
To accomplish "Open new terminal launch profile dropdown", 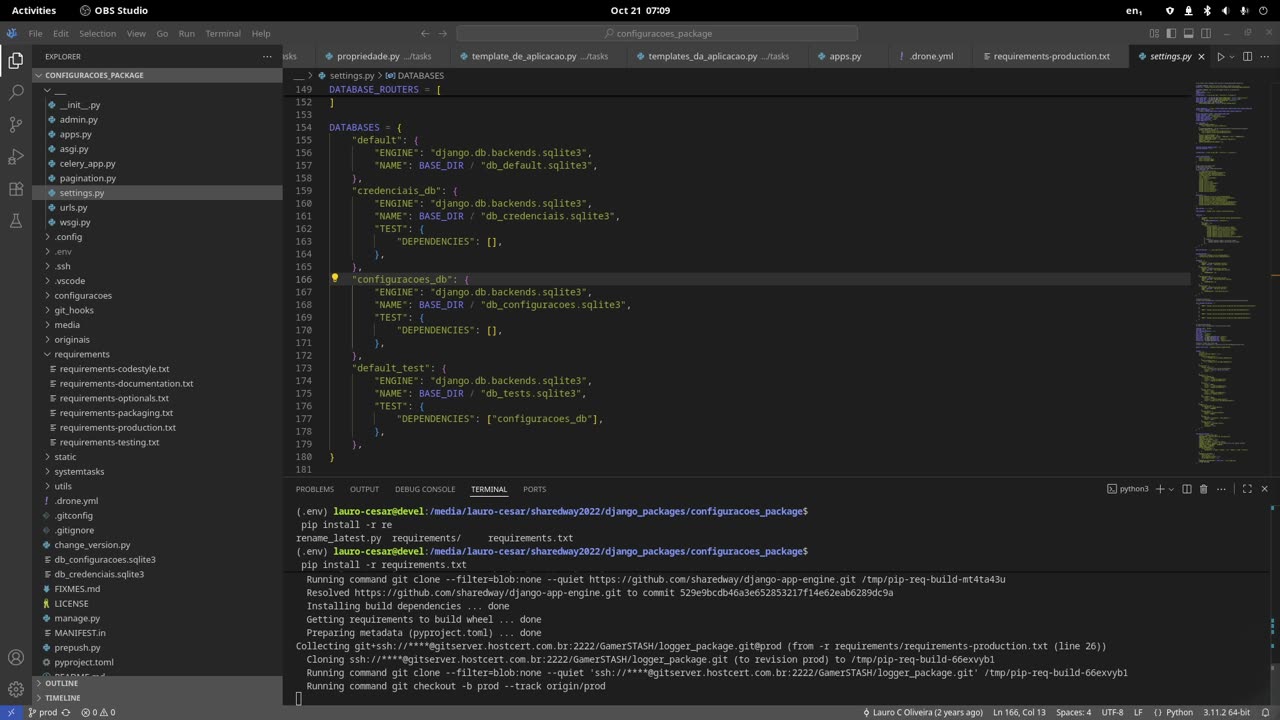I will click(1172, 489).
